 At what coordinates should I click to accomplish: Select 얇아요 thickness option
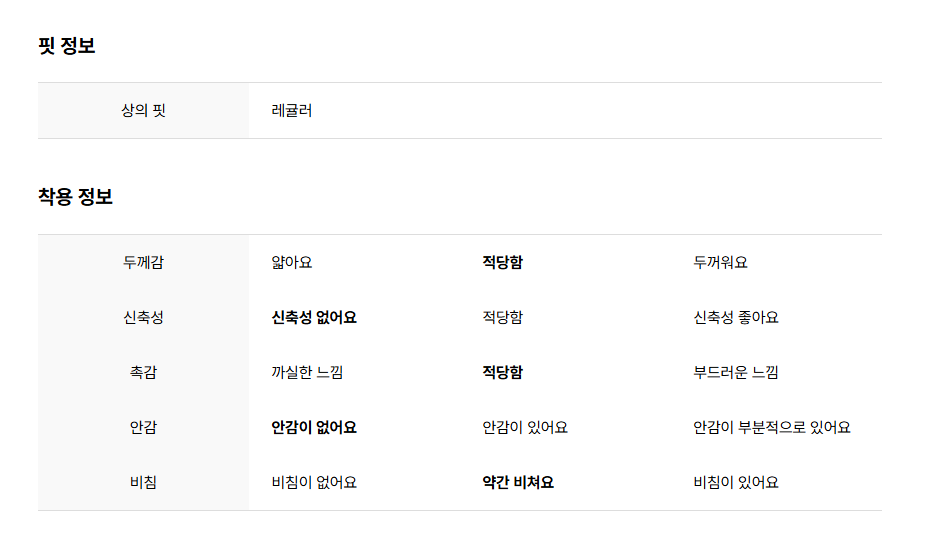click(291, 263)
